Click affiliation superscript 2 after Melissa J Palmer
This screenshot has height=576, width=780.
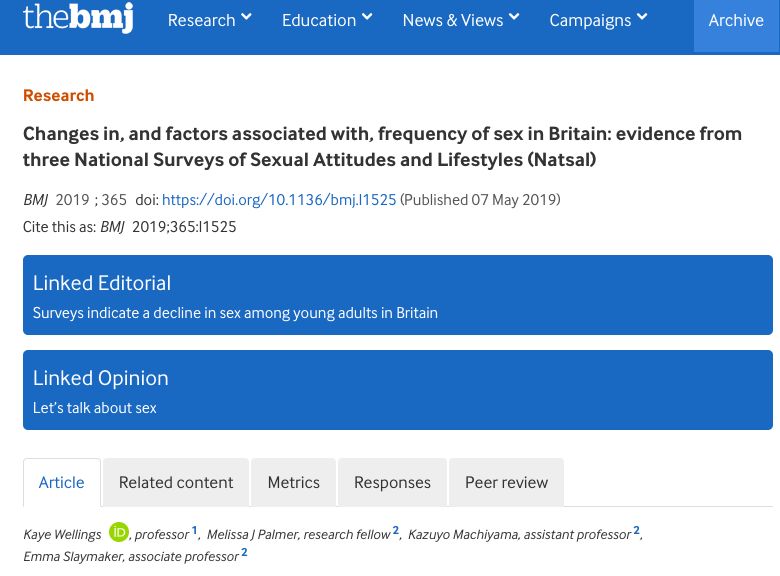pyautogui.click(x=395, y=531)
